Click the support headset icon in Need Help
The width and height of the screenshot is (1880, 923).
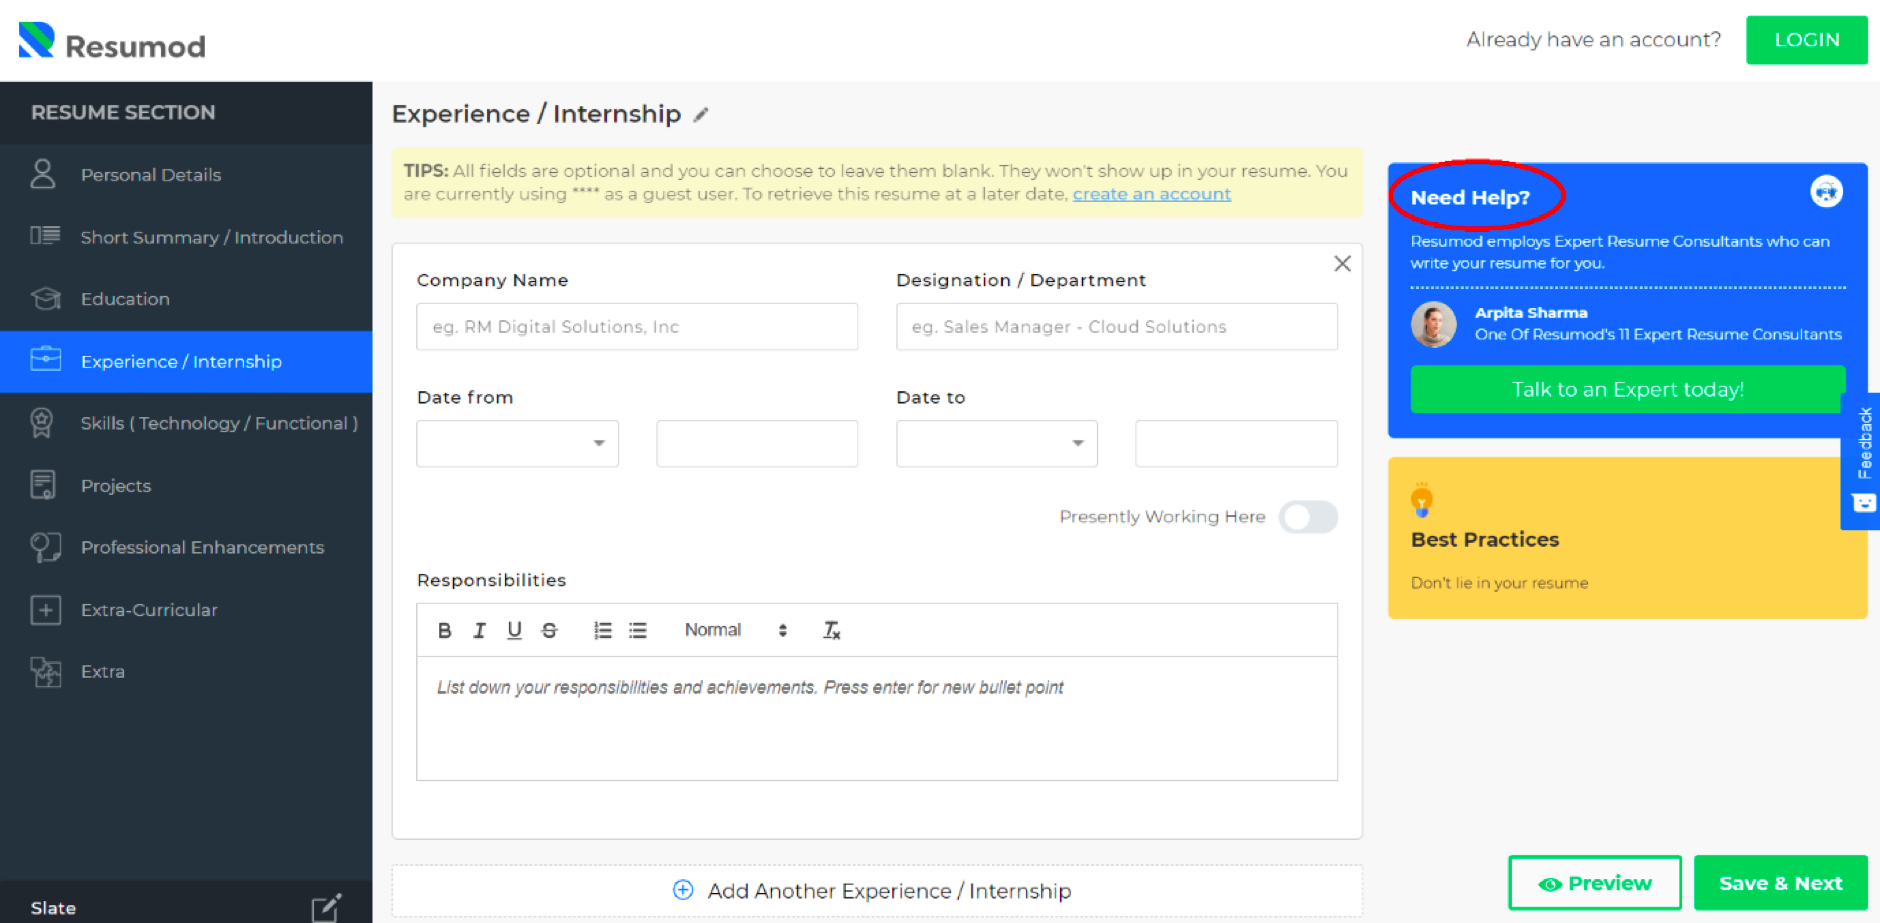[1826, 191]
